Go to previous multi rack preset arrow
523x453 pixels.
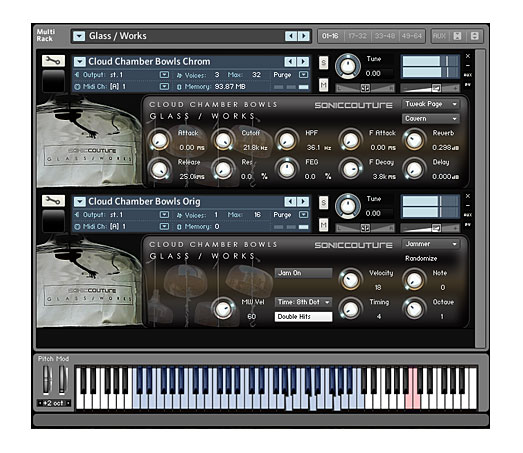pos(291,36)
